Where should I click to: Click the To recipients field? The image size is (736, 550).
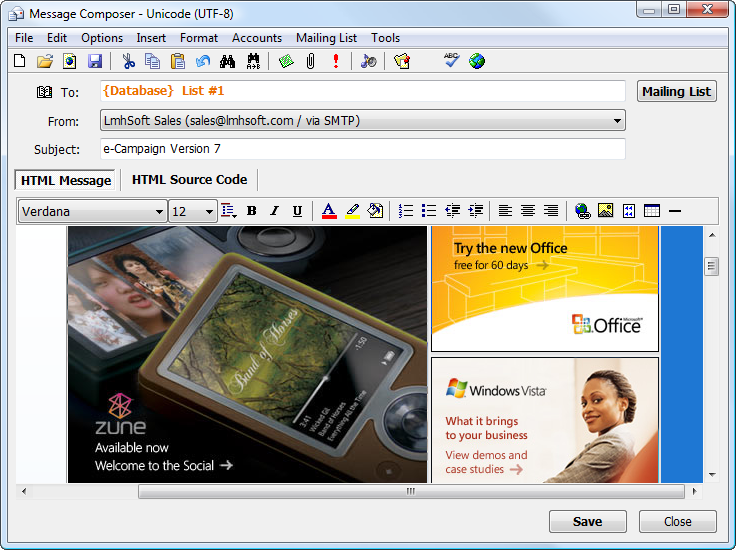tap(362, 91)
